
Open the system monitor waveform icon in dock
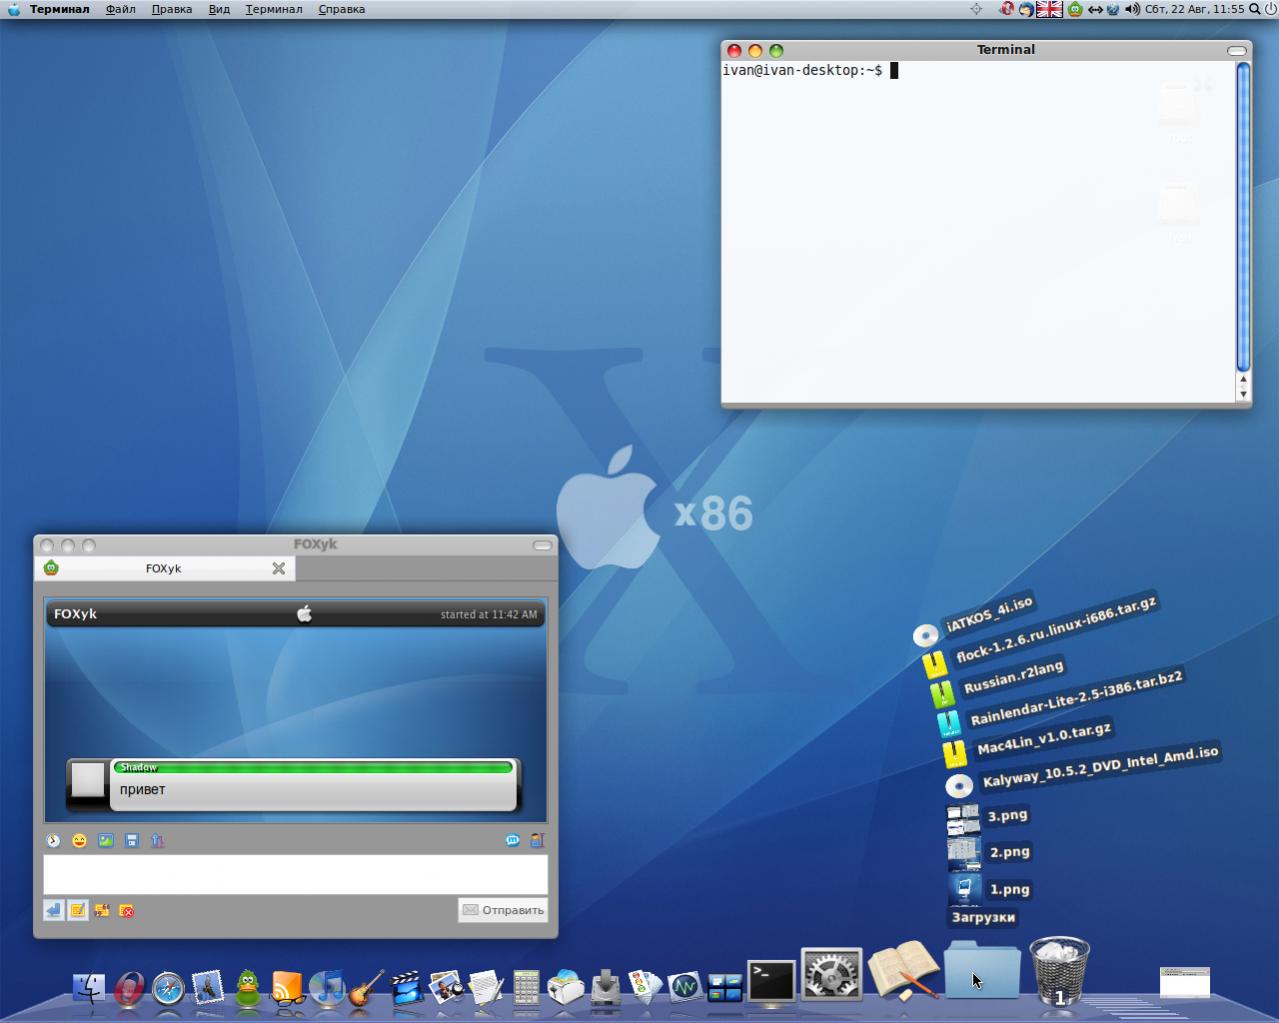coord(684,988)
